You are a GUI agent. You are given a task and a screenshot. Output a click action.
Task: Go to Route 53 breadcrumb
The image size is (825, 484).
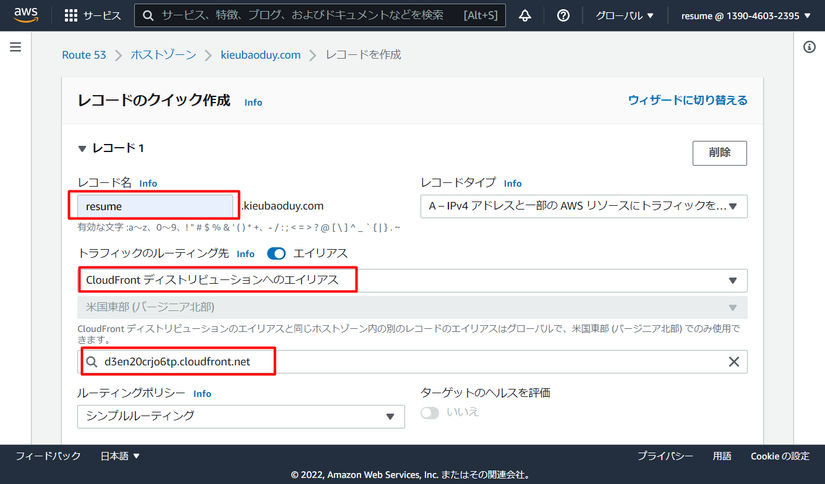pos(84,55)
